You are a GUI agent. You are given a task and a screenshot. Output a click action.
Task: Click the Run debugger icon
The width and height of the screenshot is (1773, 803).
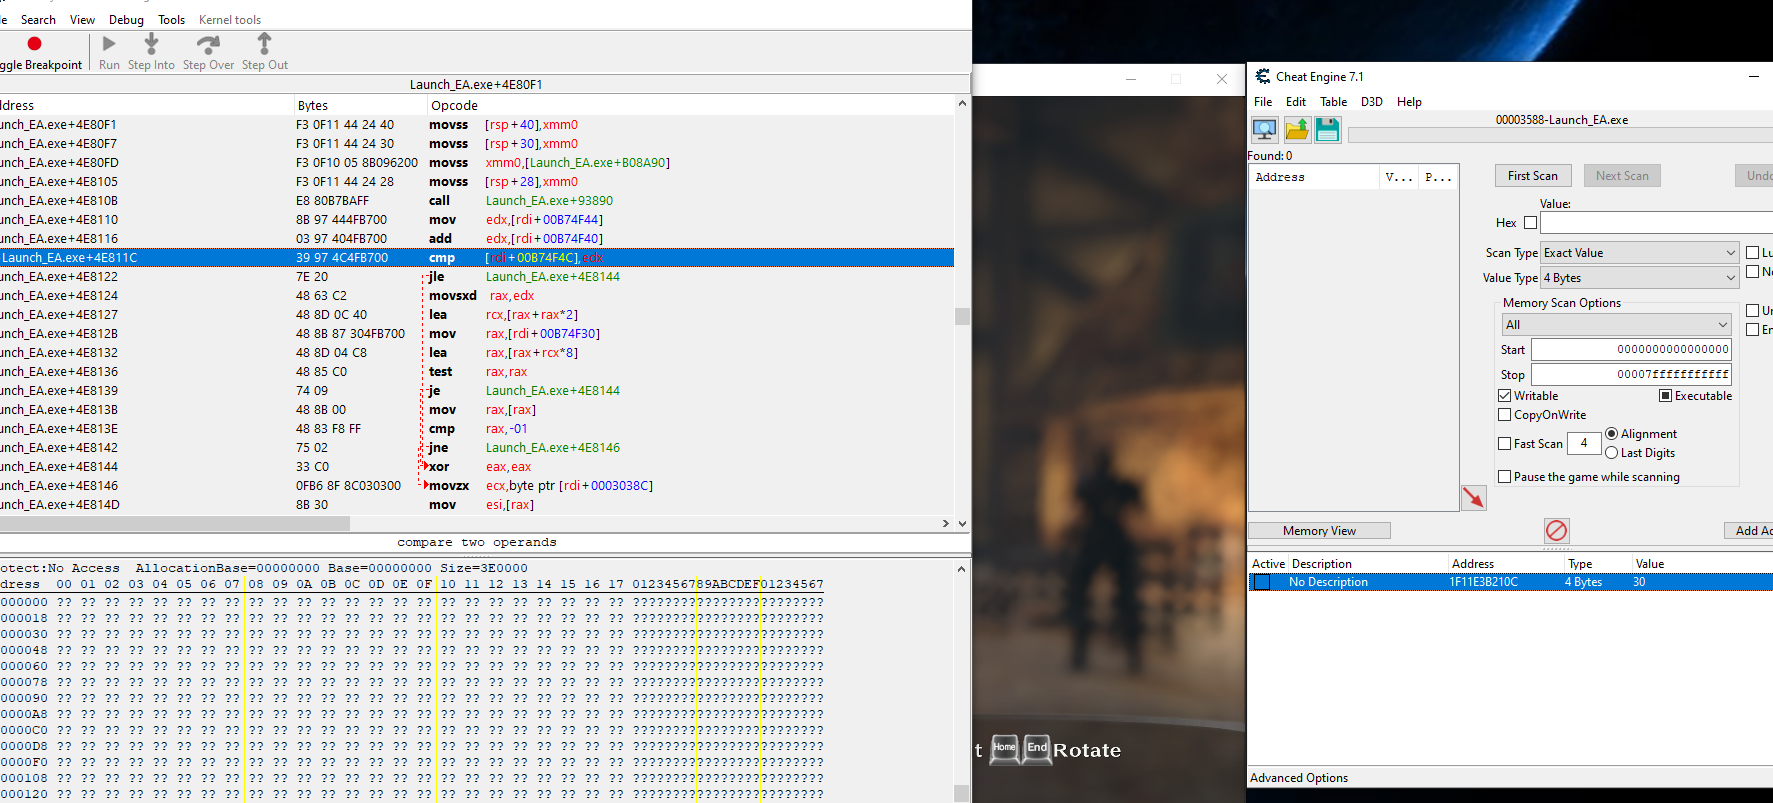click(109, 43)
